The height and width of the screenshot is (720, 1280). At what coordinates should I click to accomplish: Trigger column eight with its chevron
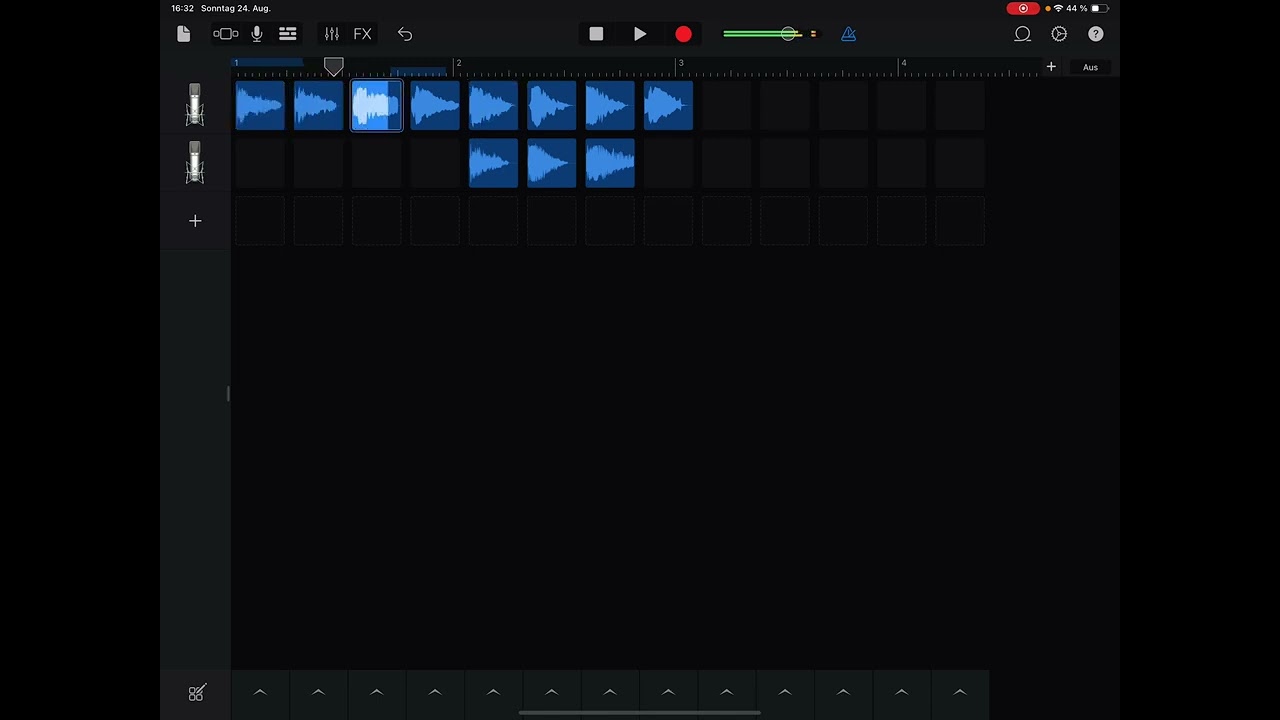tap(668, 692)
